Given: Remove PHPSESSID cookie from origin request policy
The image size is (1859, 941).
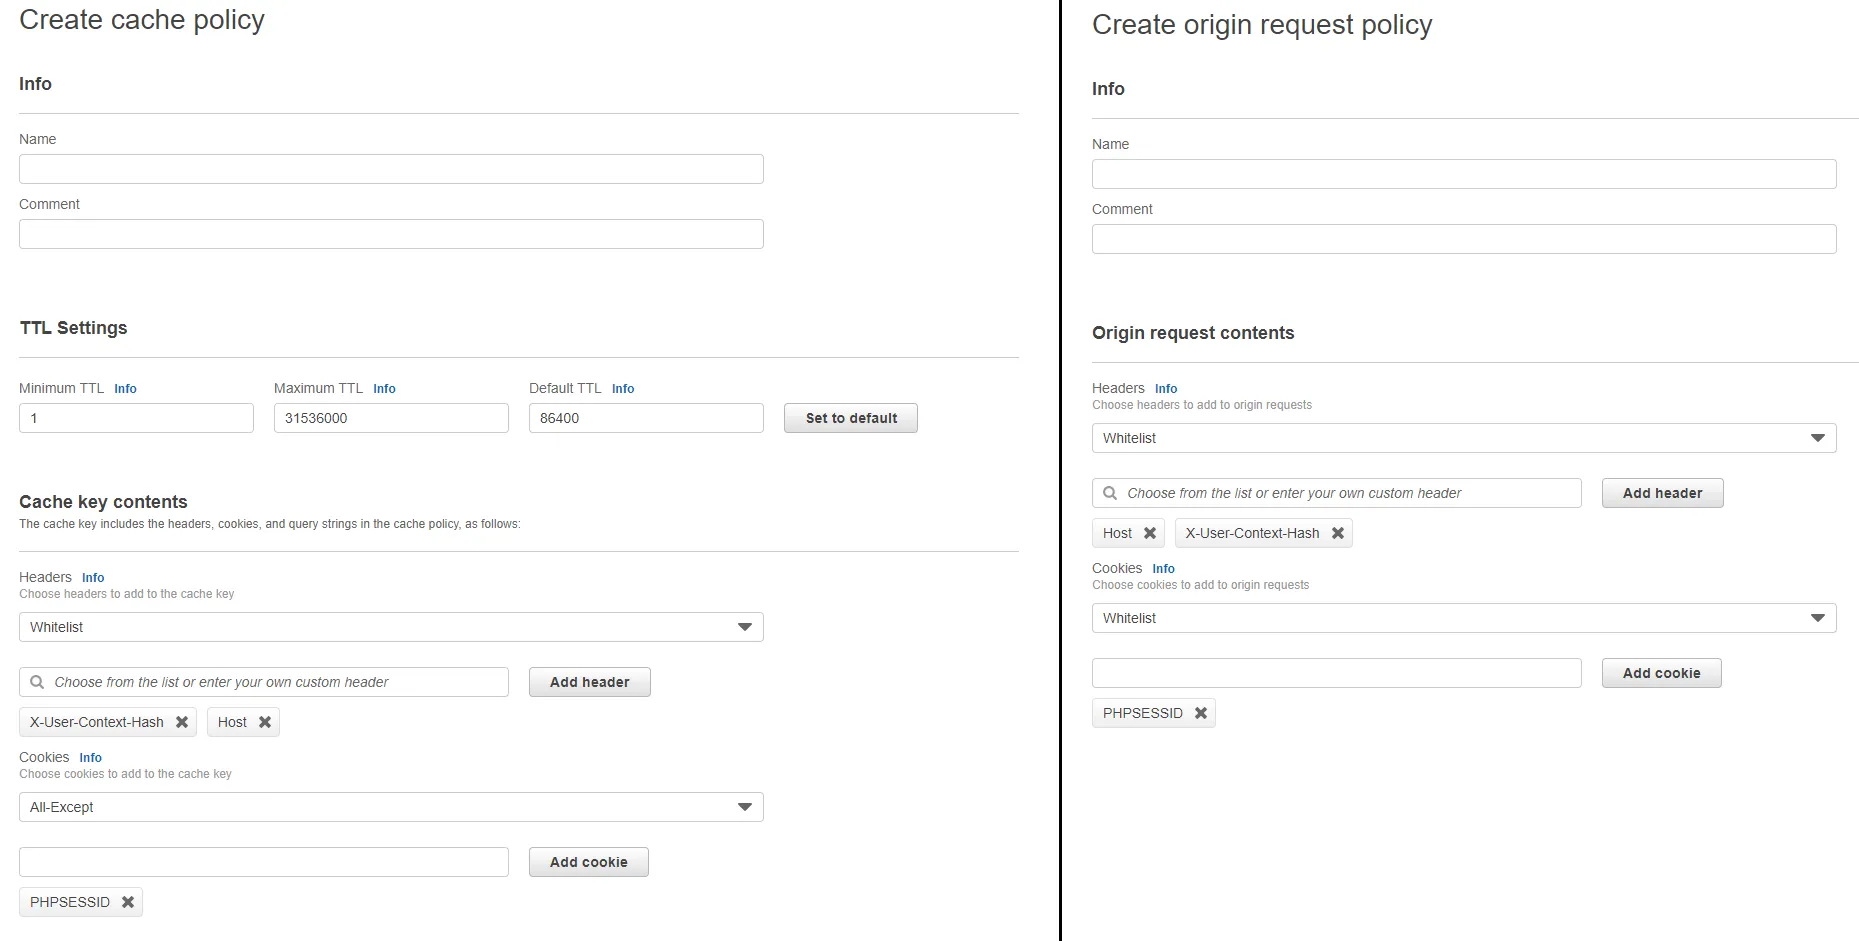Looking at the screenshot, I should click(x=1201, y=713).
